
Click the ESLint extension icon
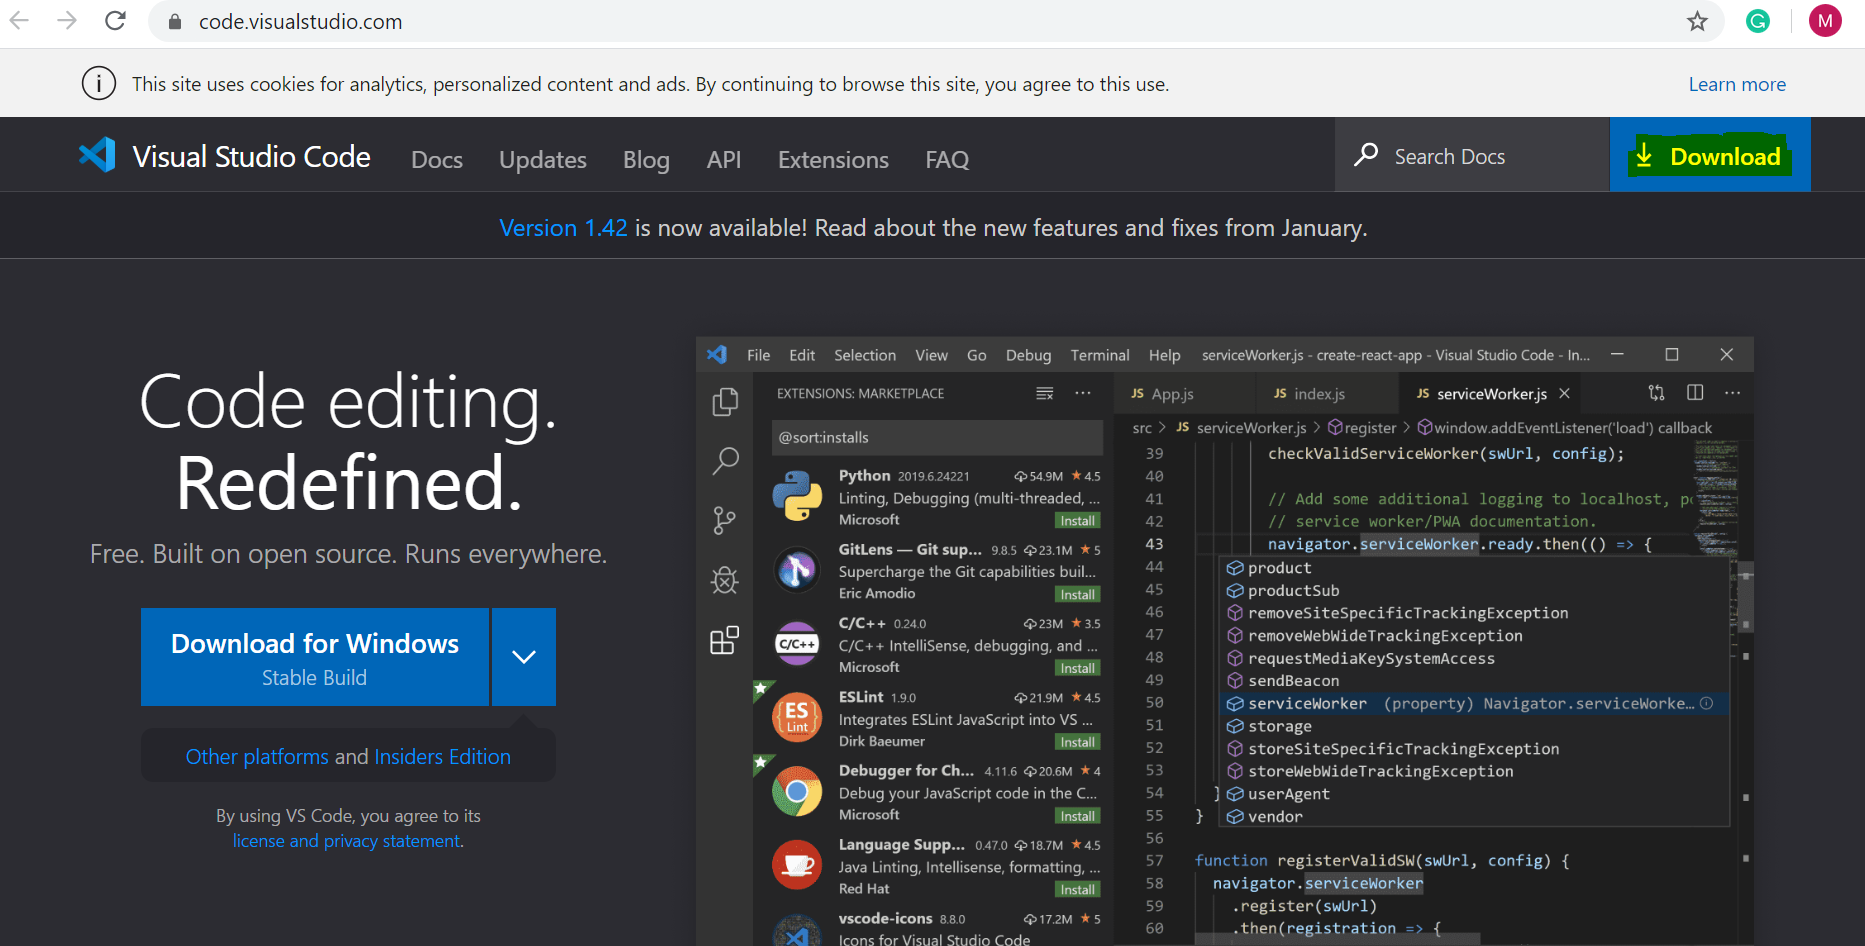[x=797, y=717]
